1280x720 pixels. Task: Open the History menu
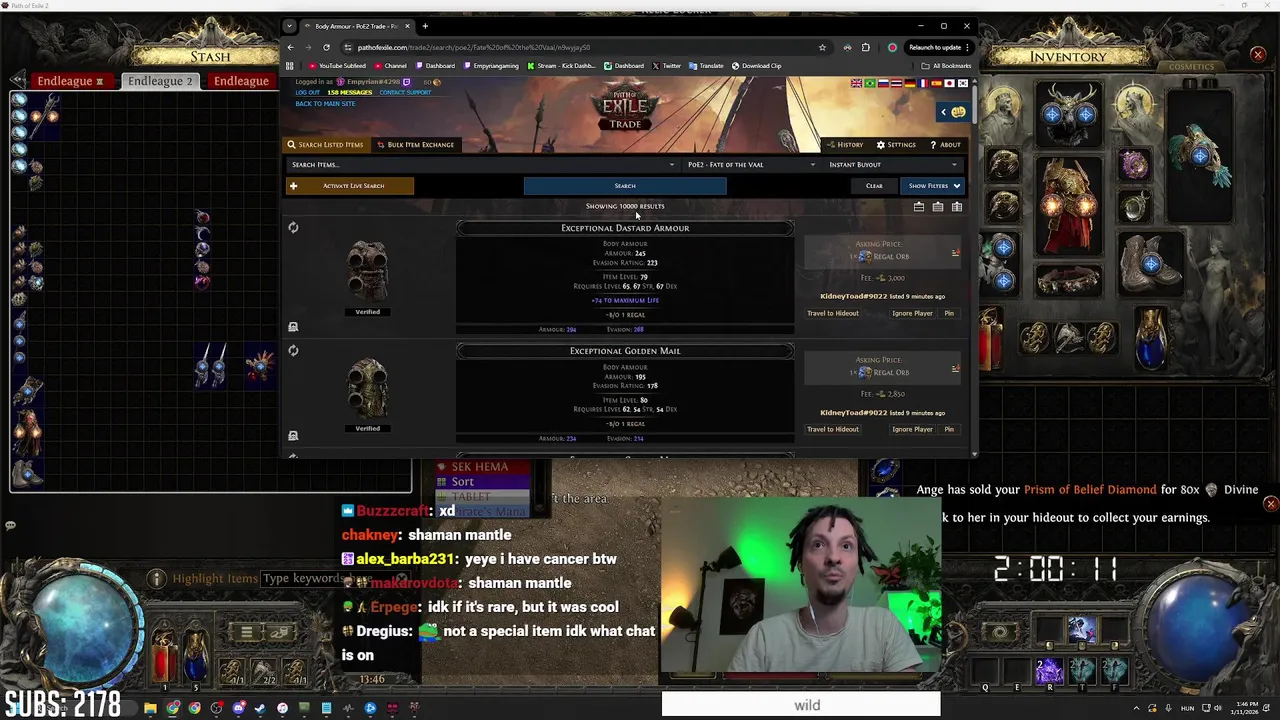[844, 145]
